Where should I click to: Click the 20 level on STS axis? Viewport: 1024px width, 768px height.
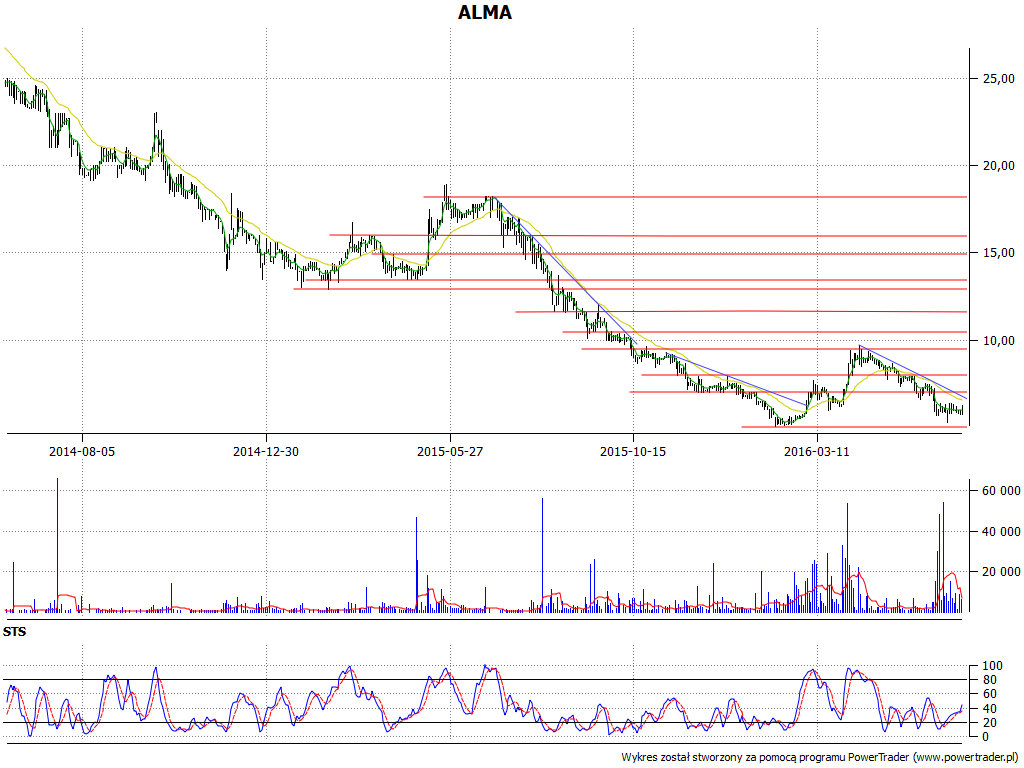tap(989, 722)
